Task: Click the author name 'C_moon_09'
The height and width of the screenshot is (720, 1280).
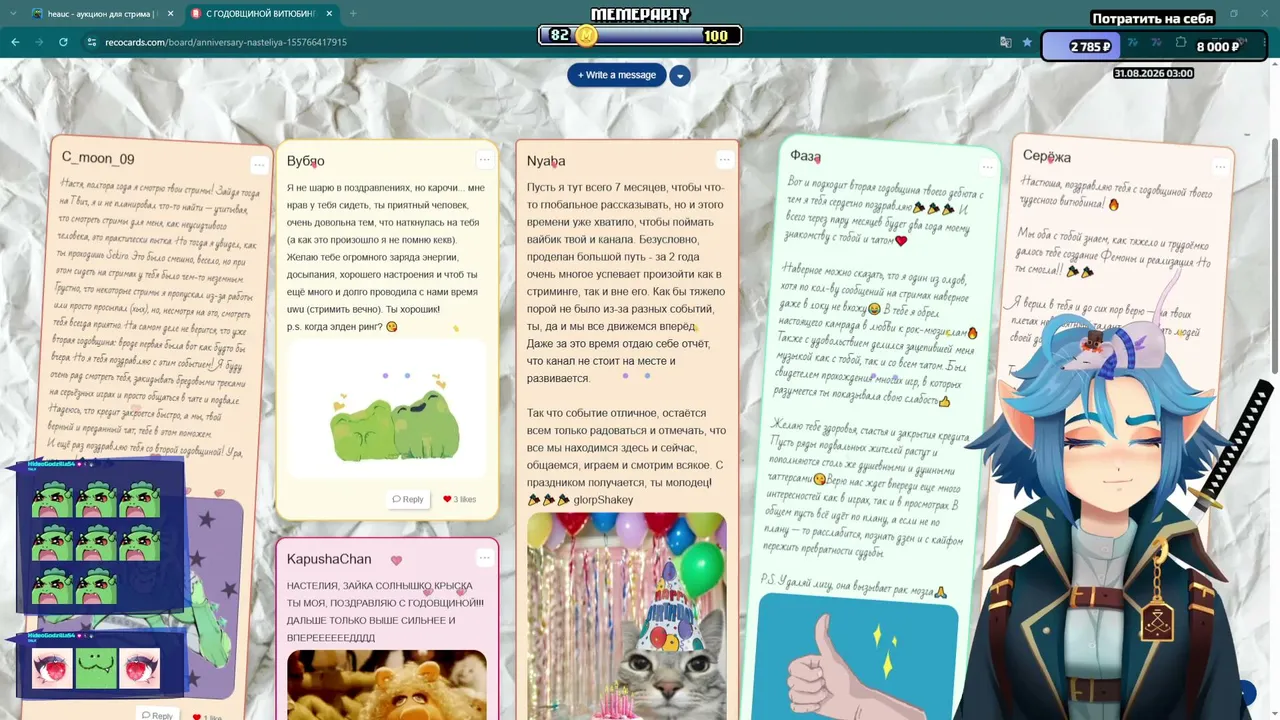Action: coord(98,158)
